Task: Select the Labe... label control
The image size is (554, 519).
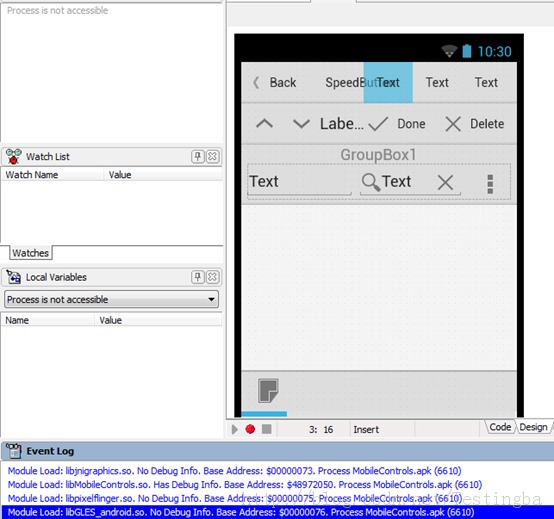Action: click(341, 124)
